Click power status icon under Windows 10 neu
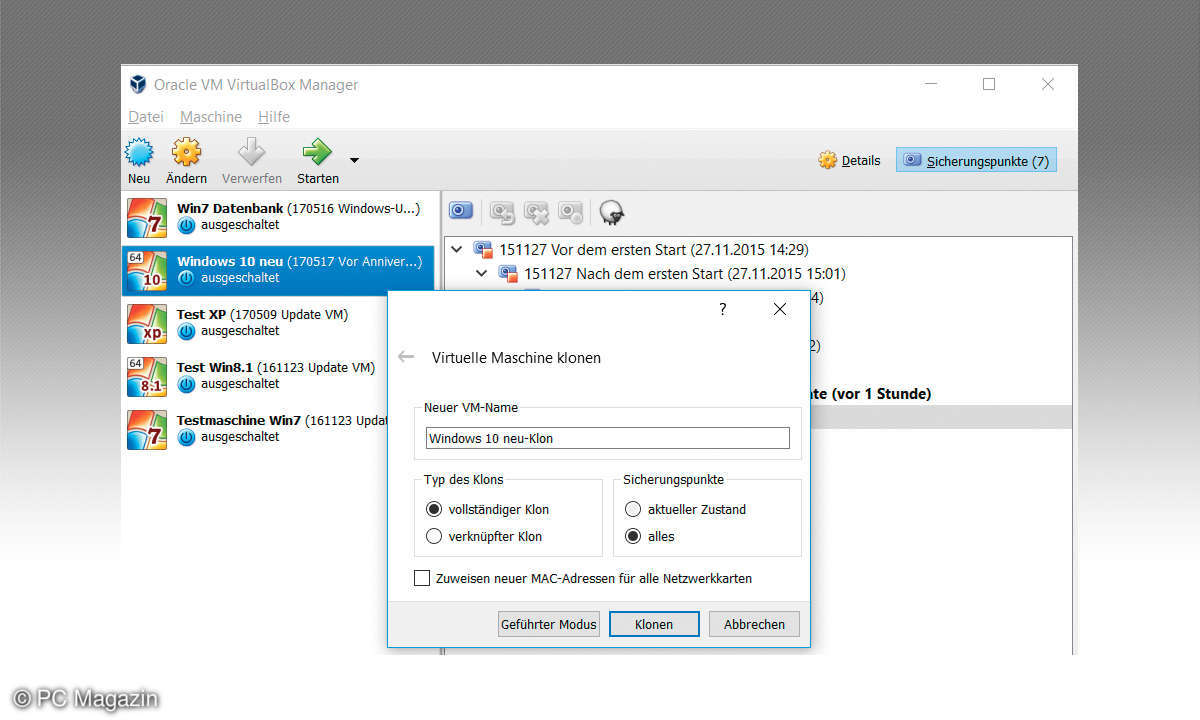The image size is (1200, 720). tap(186, 278)
